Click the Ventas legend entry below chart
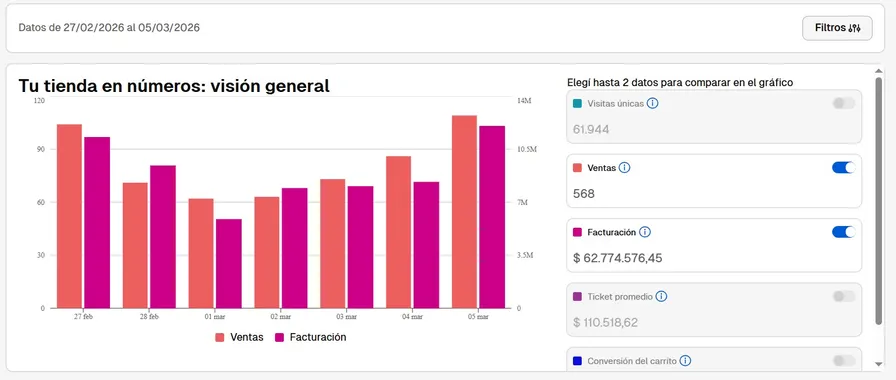 point(239,337)
